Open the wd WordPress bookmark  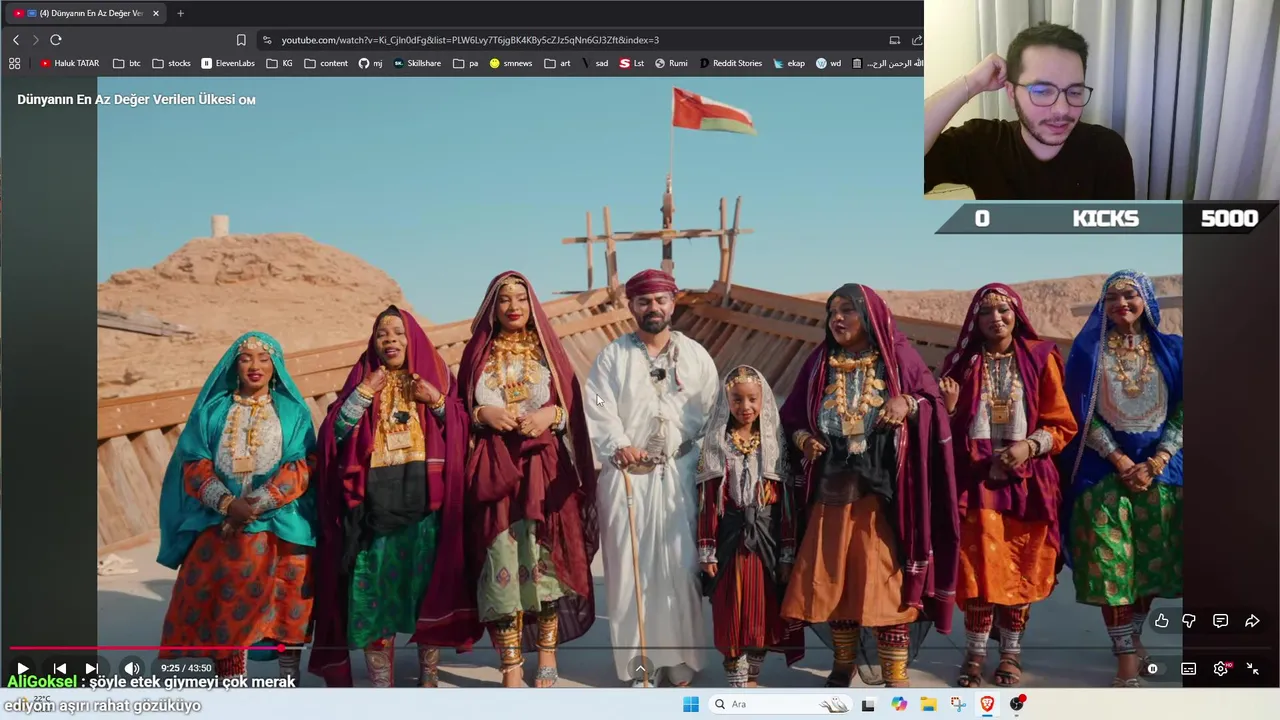pyautogui.click(x=828, y=63)
